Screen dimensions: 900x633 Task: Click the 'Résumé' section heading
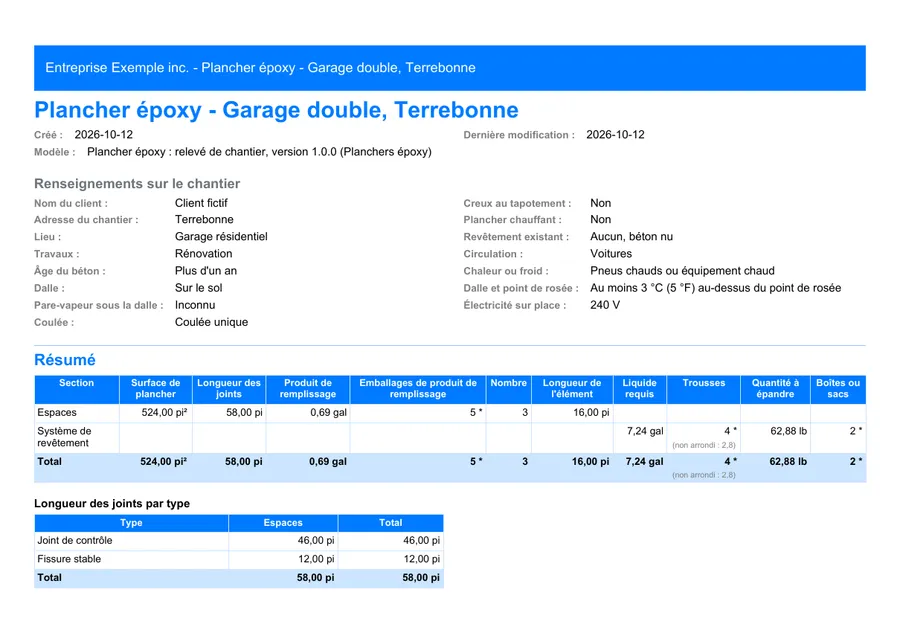65,360
